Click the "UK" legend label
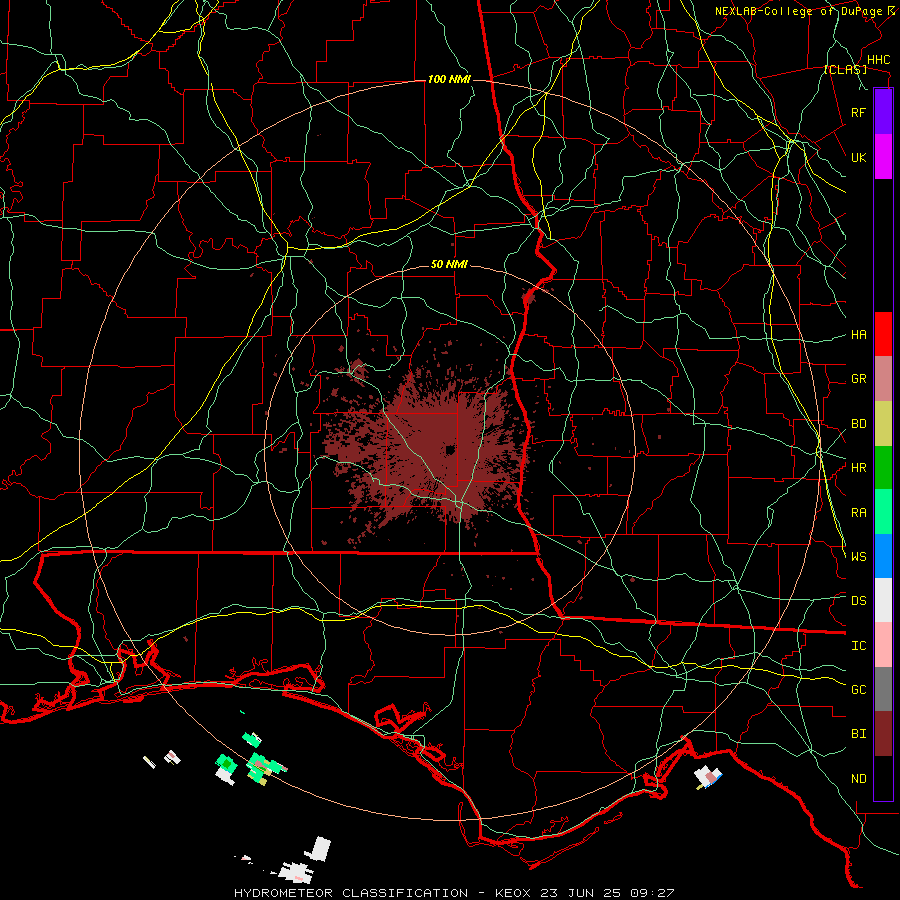 858,157
